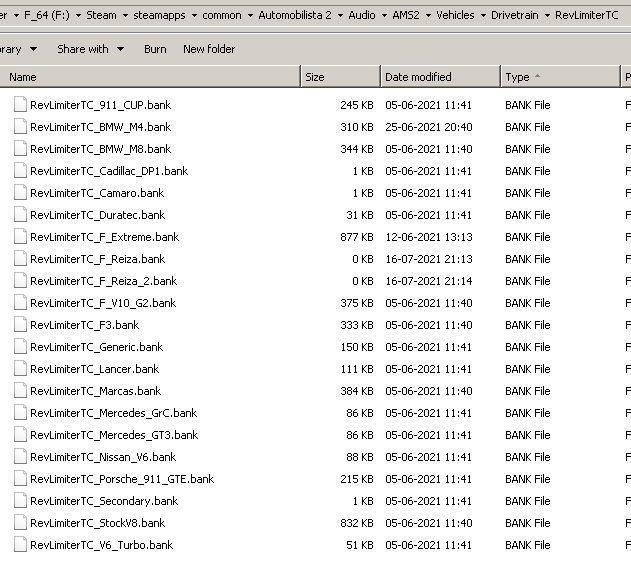The width and height of the screenshot is (631, 565).
Task: Click the RevLimiterTC_F_V10_G2.bank file icon
Action: tap(20, 303)
